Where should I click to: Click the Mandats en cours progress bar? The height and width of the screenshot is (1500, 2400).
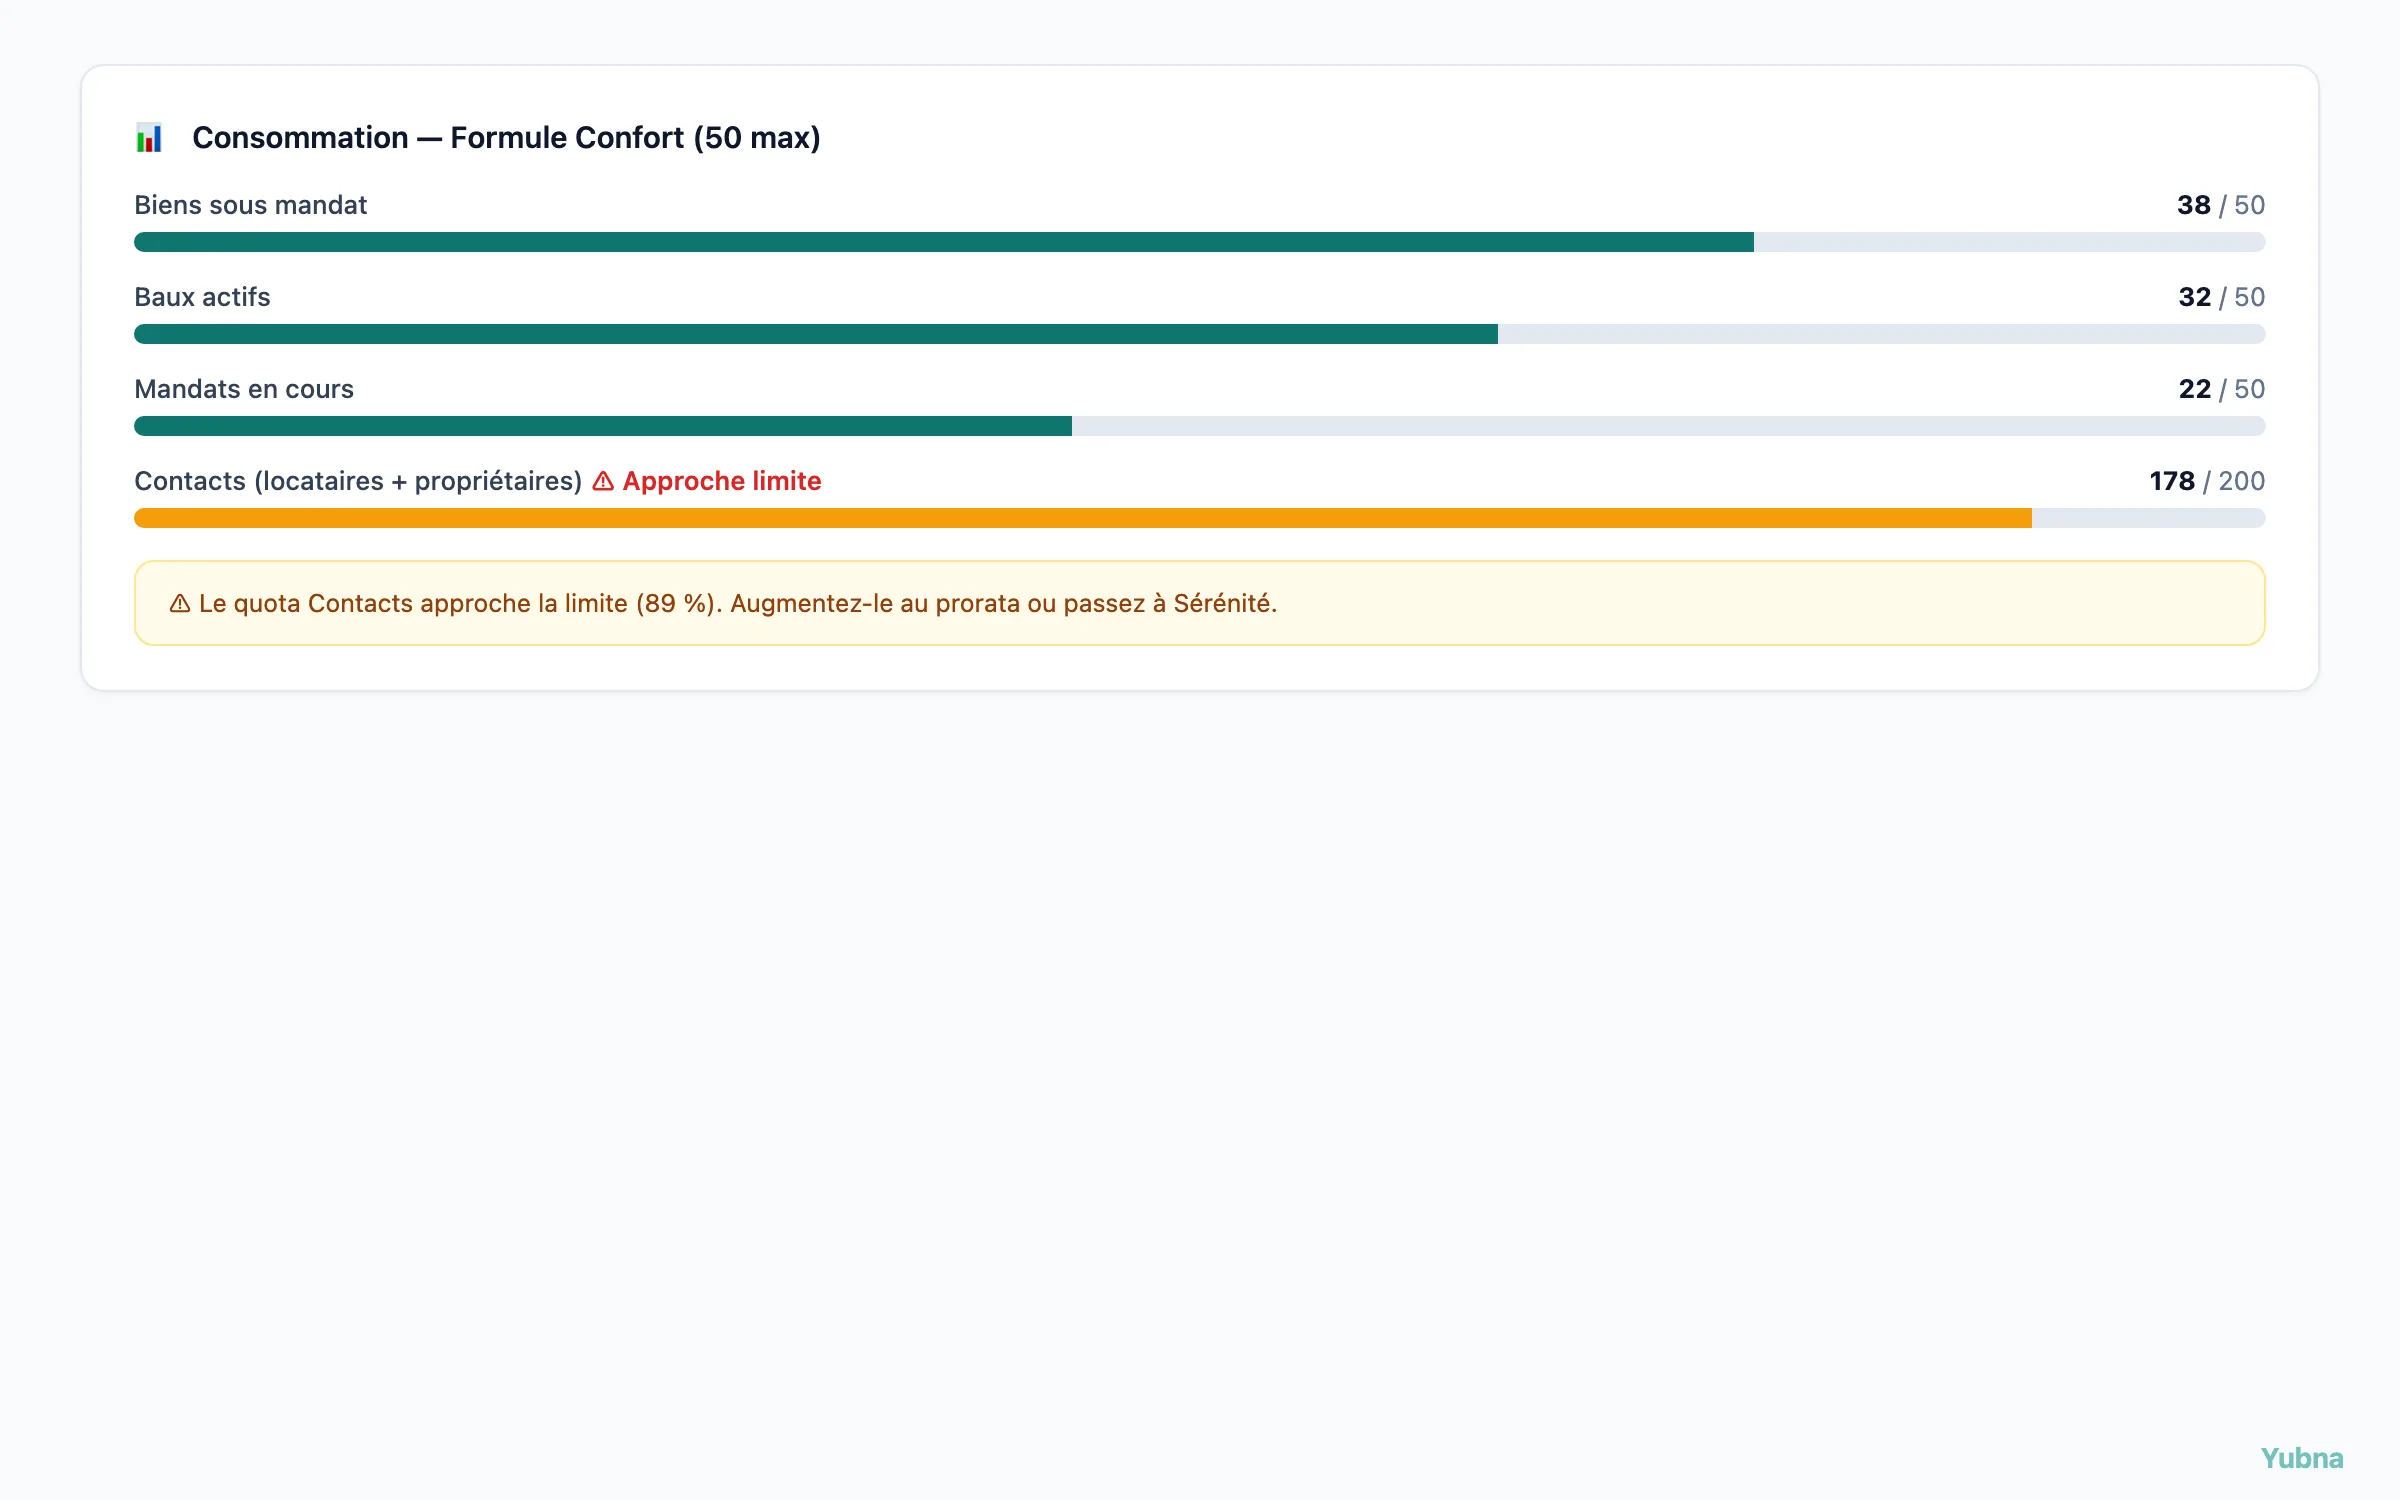(1199, 426)
